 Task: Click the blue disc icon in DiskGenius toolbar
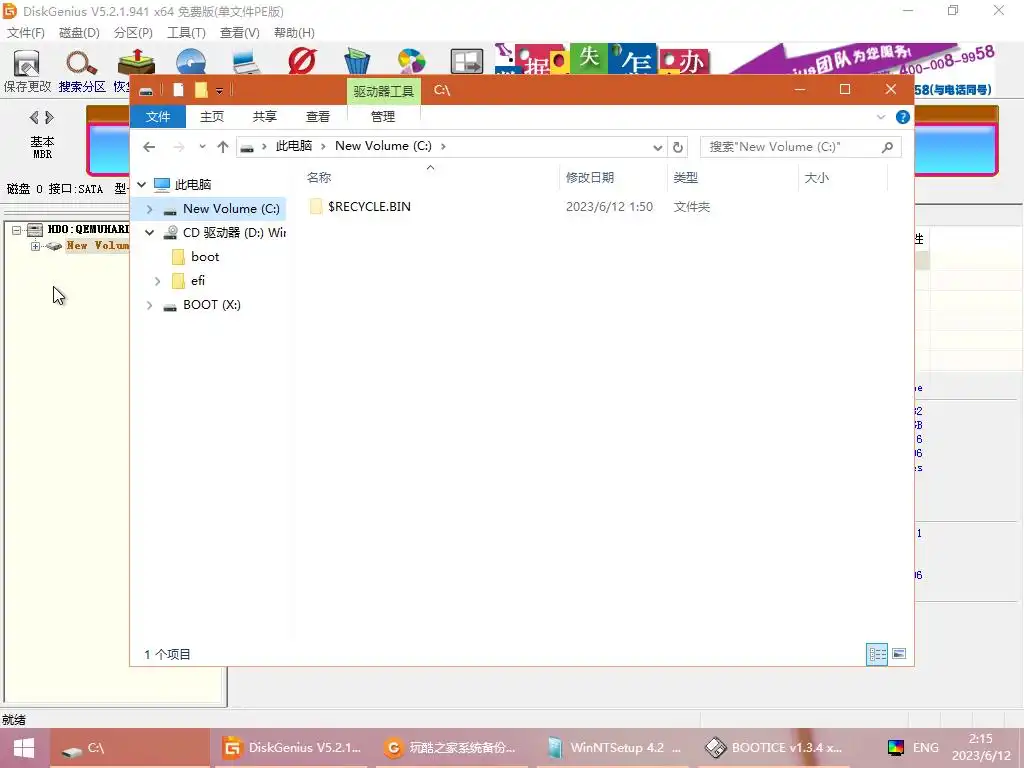click(191, 62)
